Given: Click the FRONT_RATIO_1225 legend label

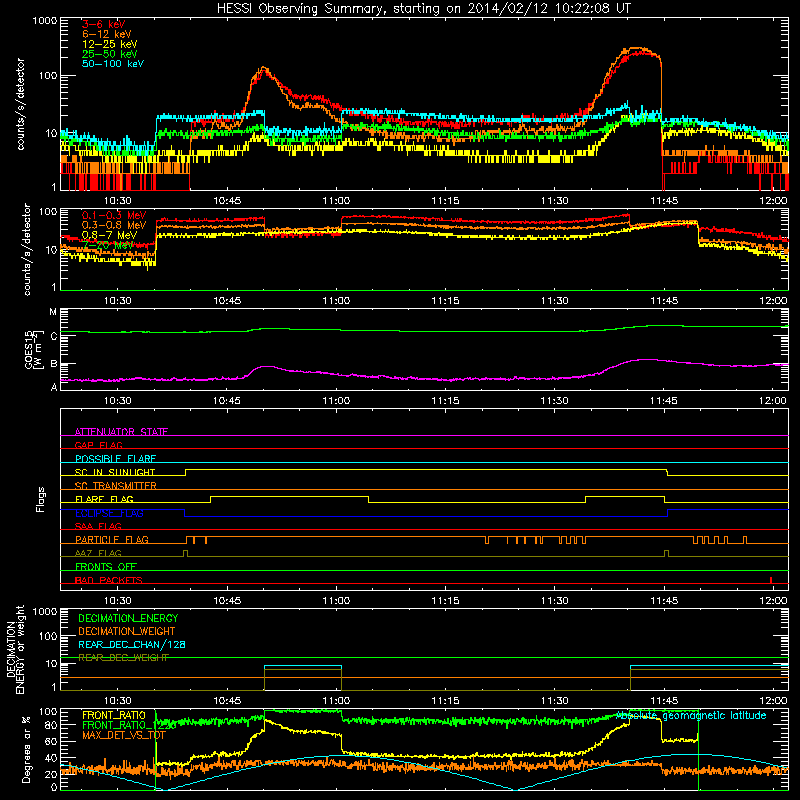Looking at the screenshot, I should (x=129, y=724).
